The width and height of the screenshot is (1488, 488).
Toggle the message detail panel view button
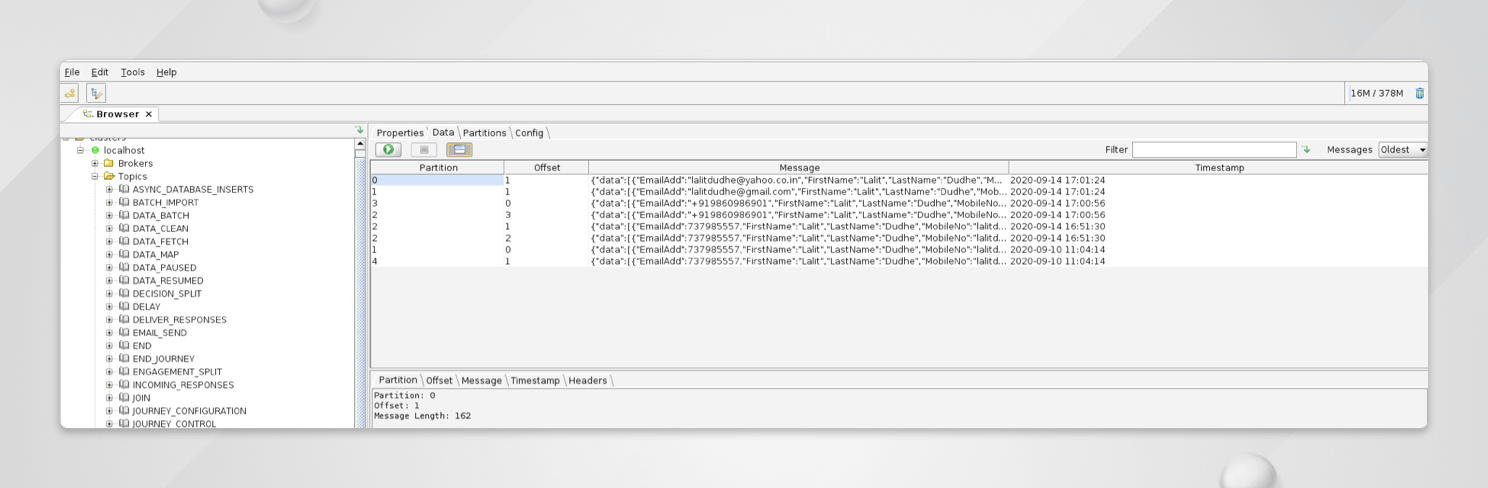pyautogui.click(x=459, y=150)
